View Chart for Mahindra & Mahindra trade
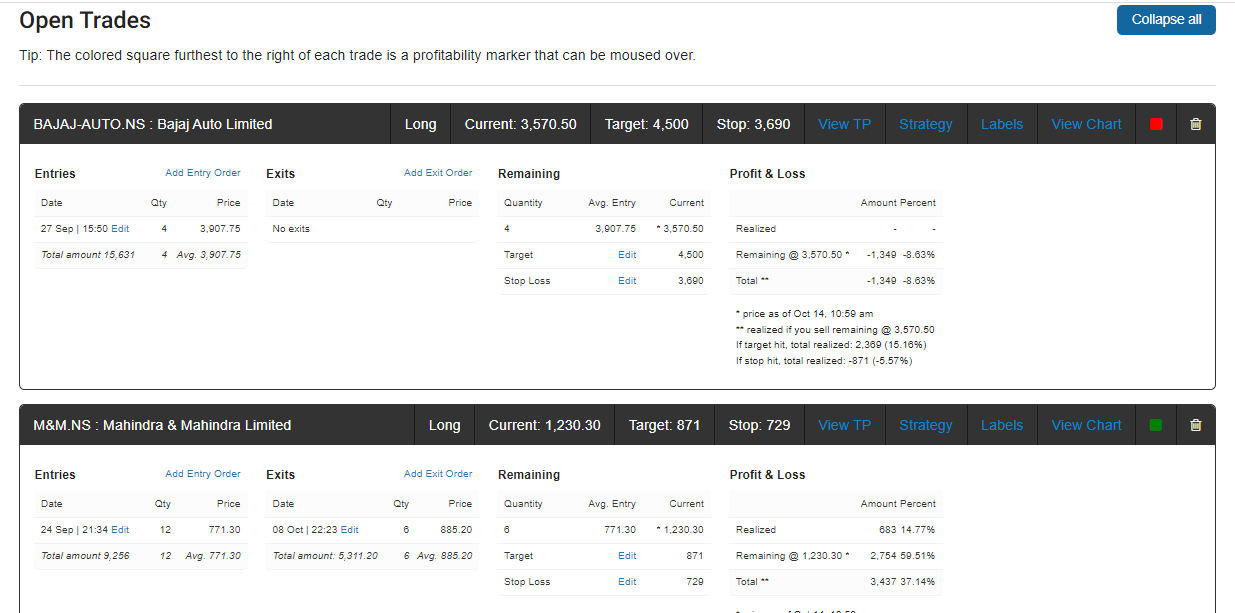The image size is (1235, 613). click(1086, 425)
